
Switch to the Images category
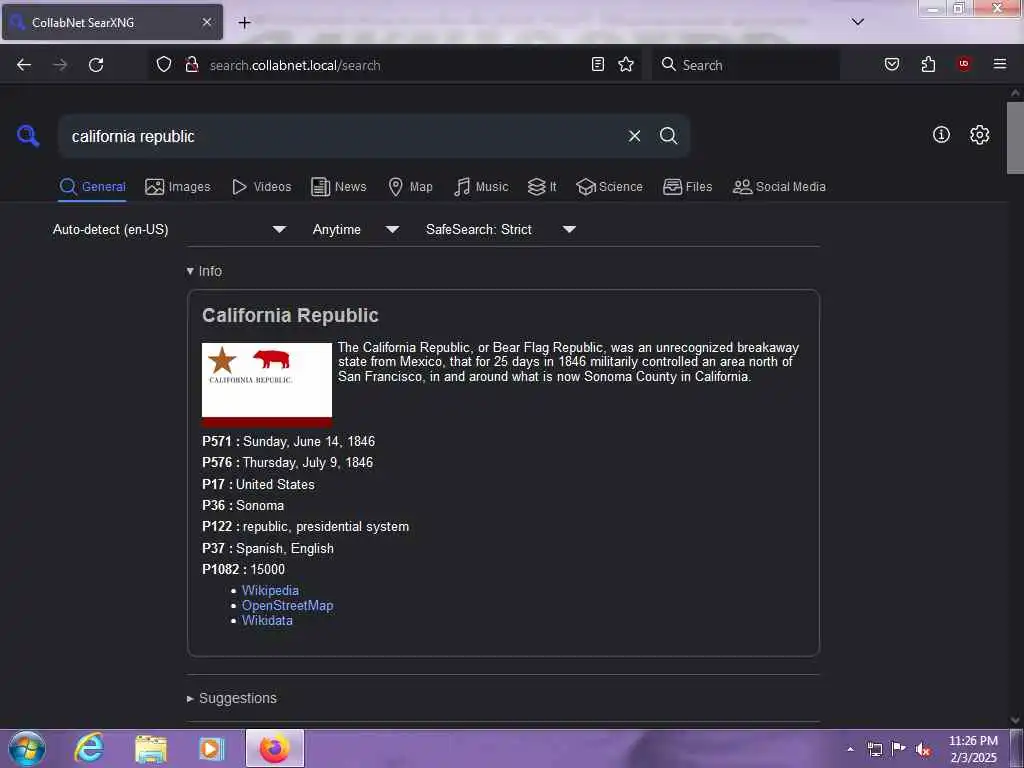point(178,187)
